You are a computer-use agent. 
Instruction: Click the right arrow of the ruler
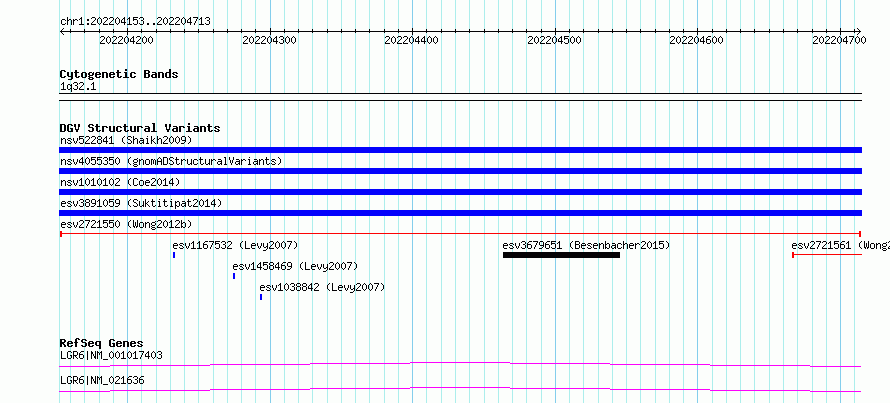pyautogui.click(x=858, y=31)
